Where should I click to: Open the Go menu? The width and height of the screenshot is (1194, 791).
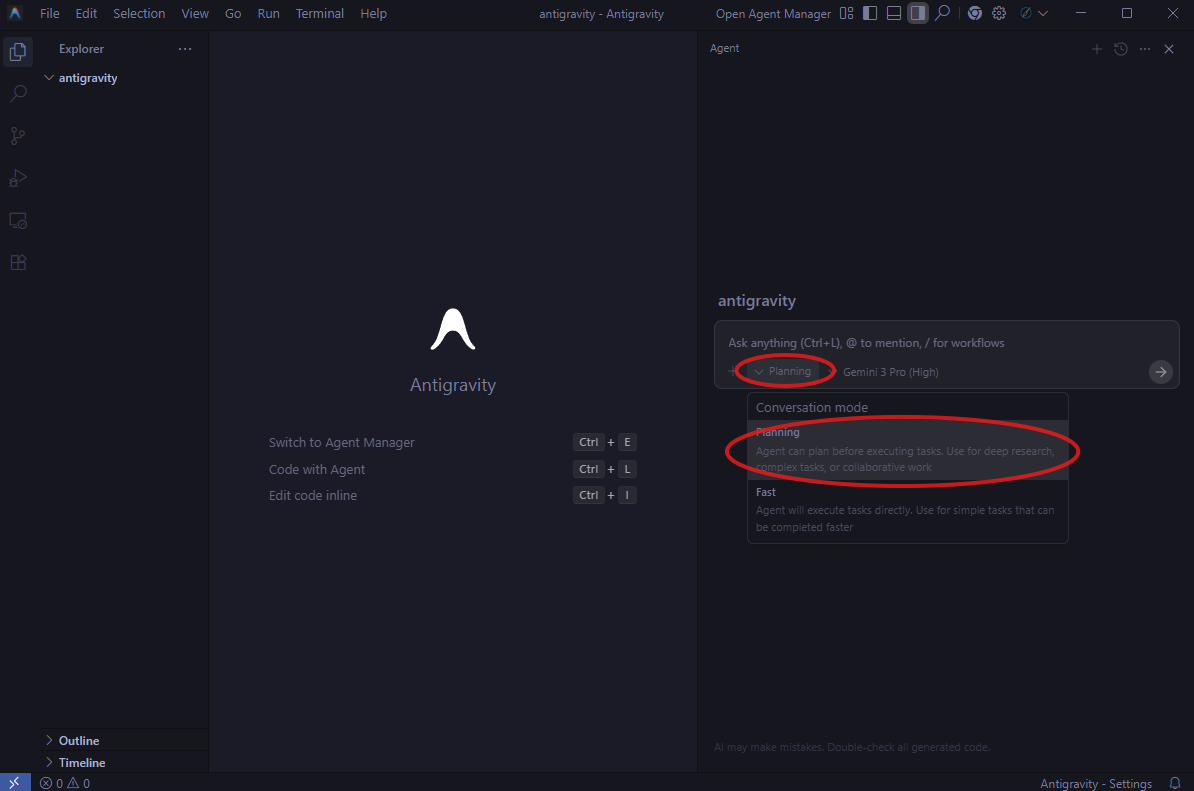click(x=233, y=13)
